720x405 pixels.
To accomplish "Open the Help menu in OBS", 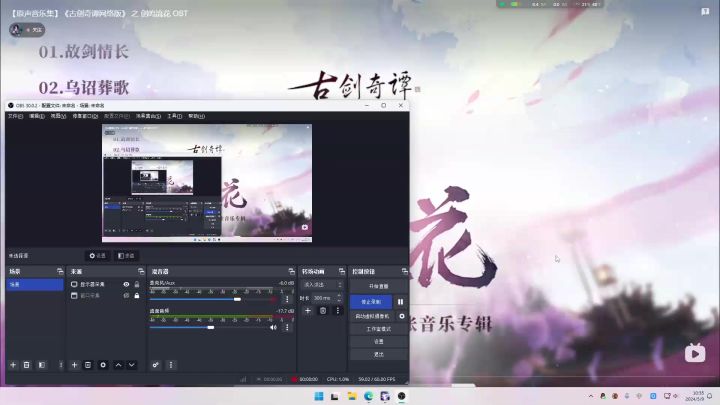I will coord(197,116).
